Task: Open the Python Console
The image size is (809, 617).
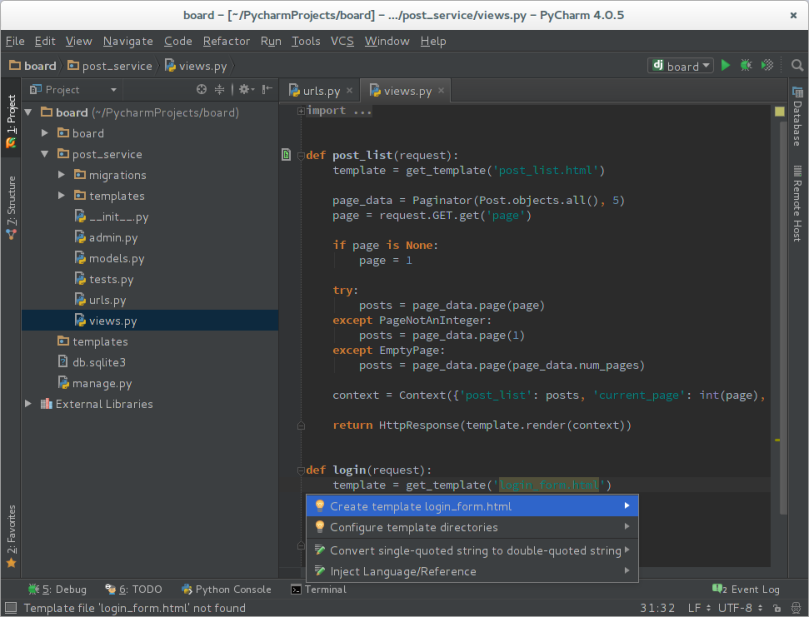Action: point(226,589)
